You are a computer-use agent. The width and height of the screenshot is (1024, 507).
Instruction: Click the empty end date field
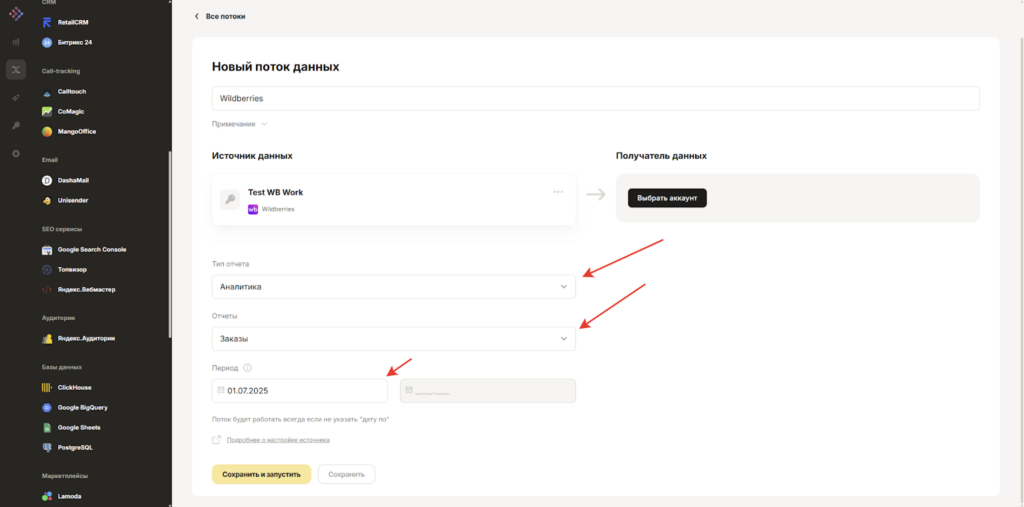click(x=488, y=391)
